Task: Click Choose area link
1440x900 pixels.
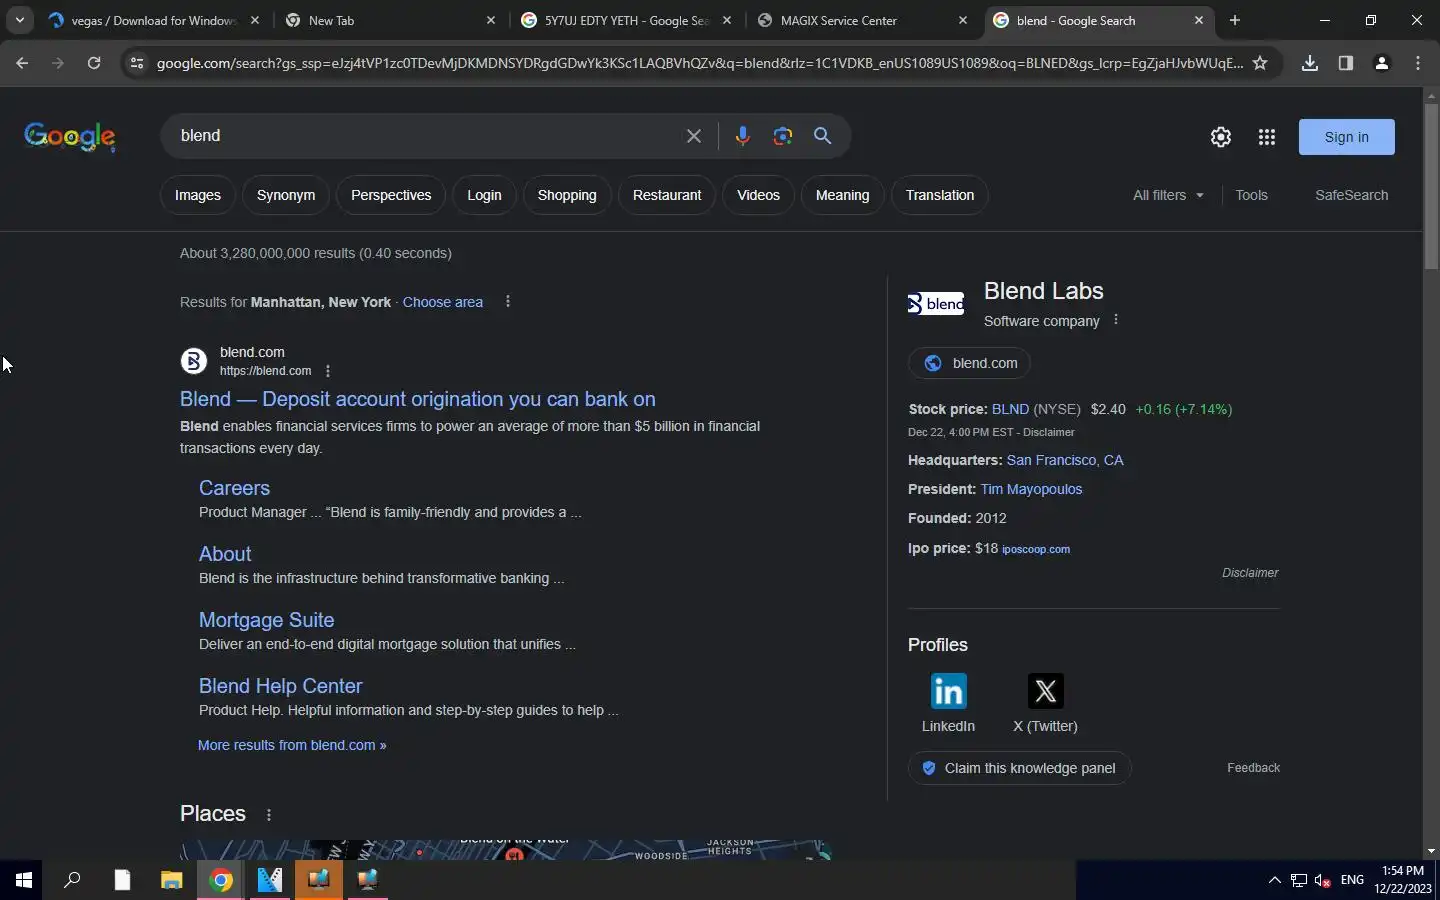Action: [443, 302]
